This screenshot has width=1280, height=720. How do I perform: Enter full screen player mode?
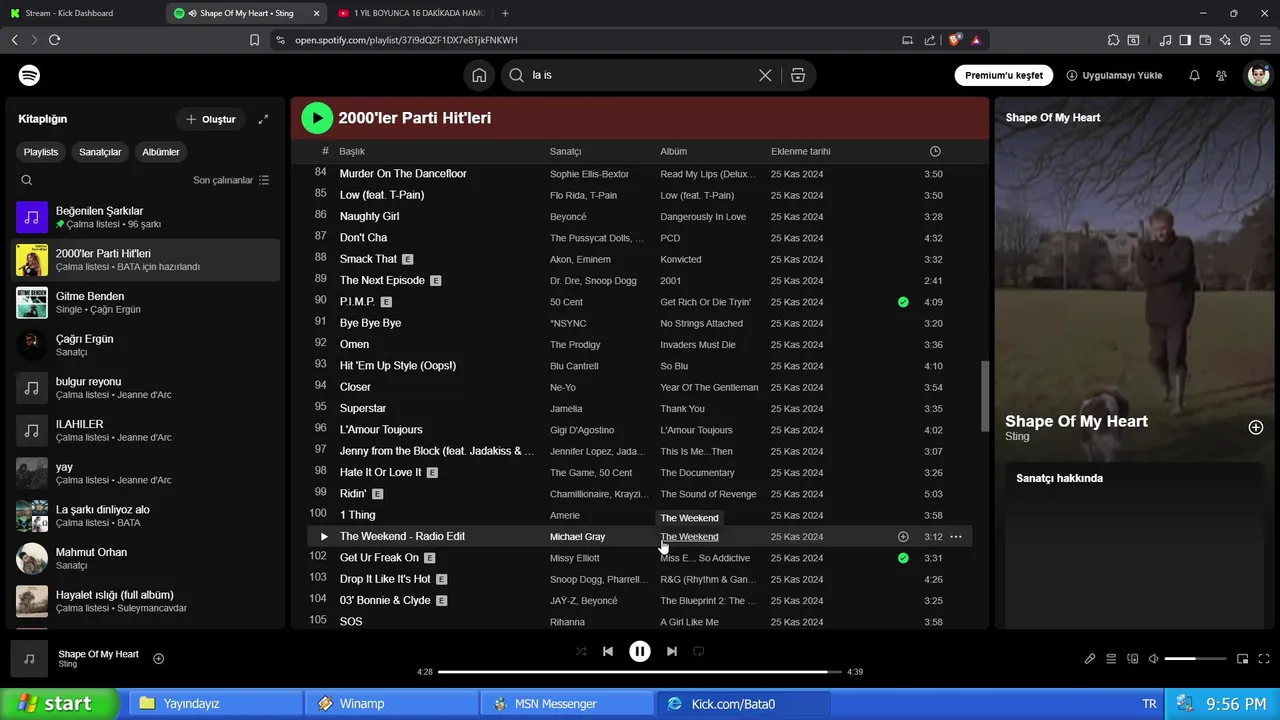[x=1263, y=659]
